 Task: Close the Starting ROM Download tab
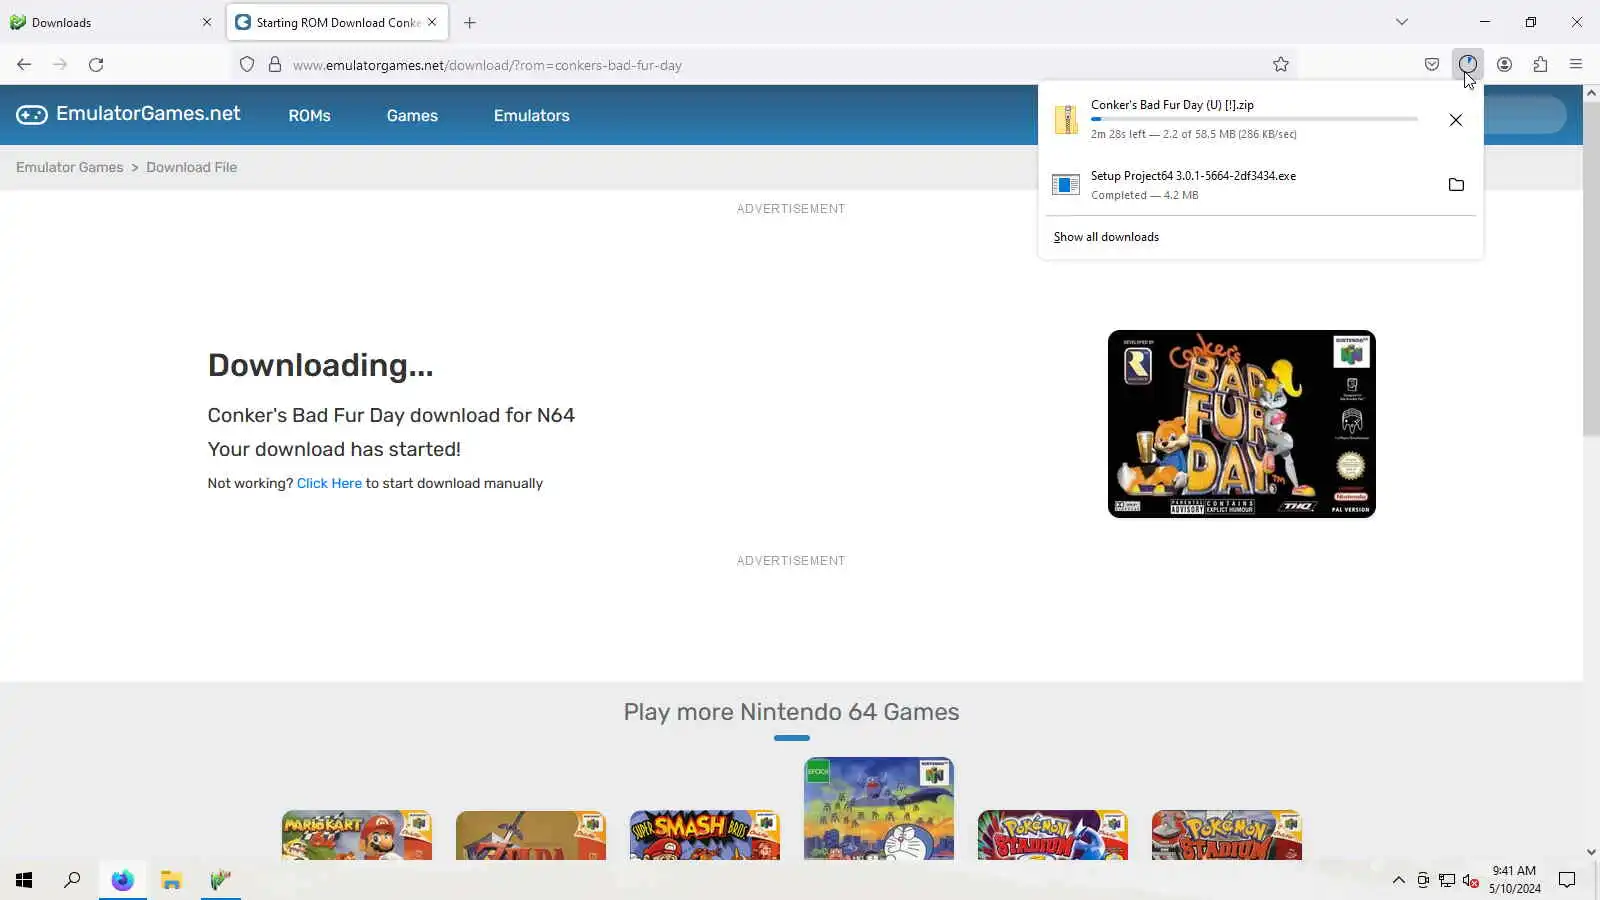(432, 22)
